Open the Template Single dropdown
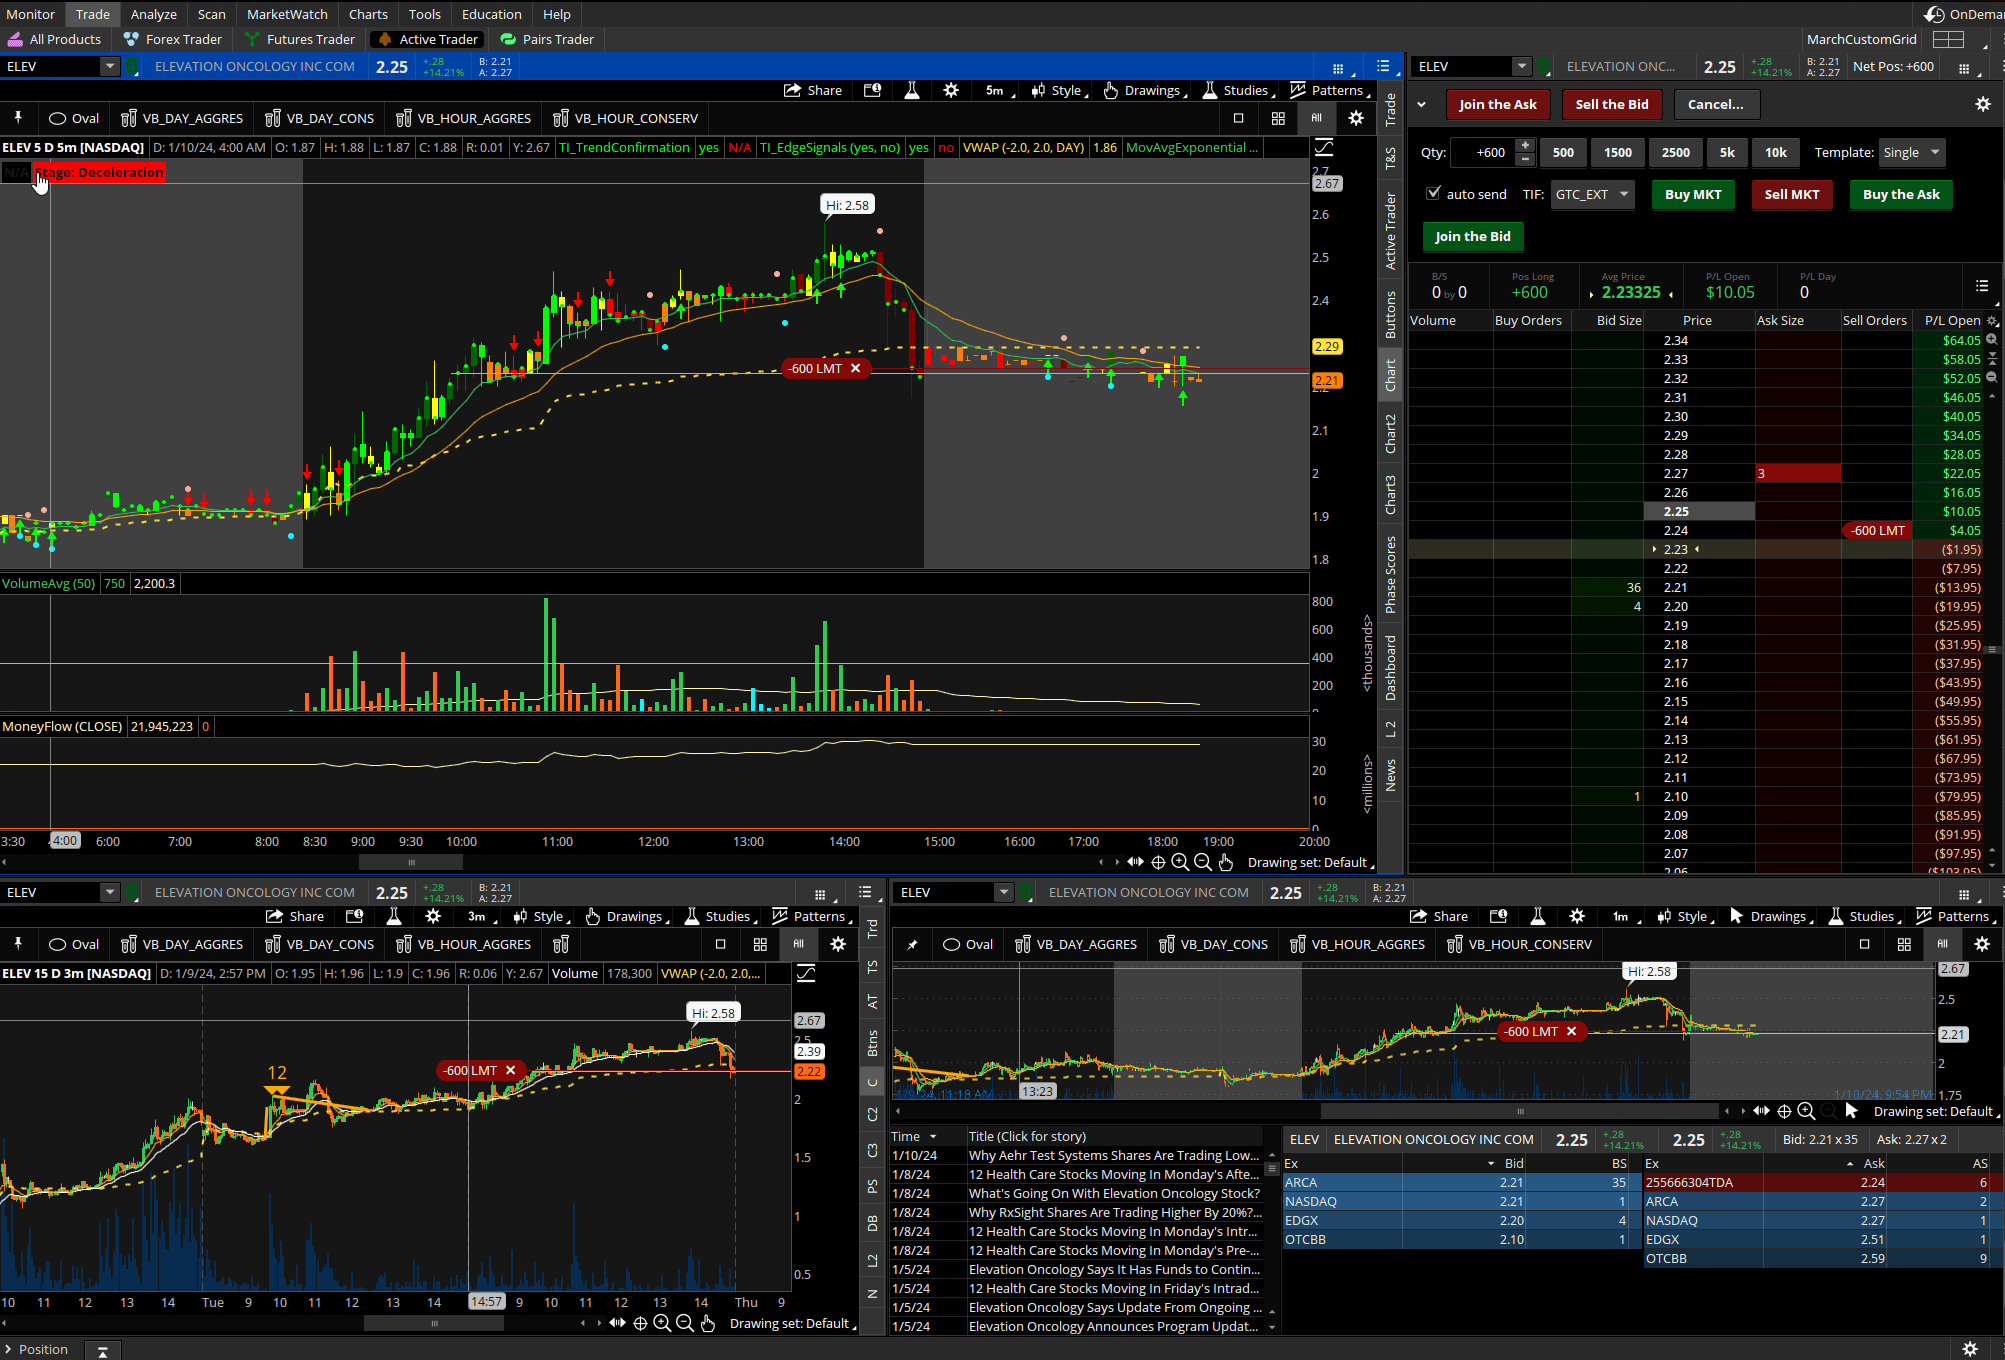 click(1911, 152)
